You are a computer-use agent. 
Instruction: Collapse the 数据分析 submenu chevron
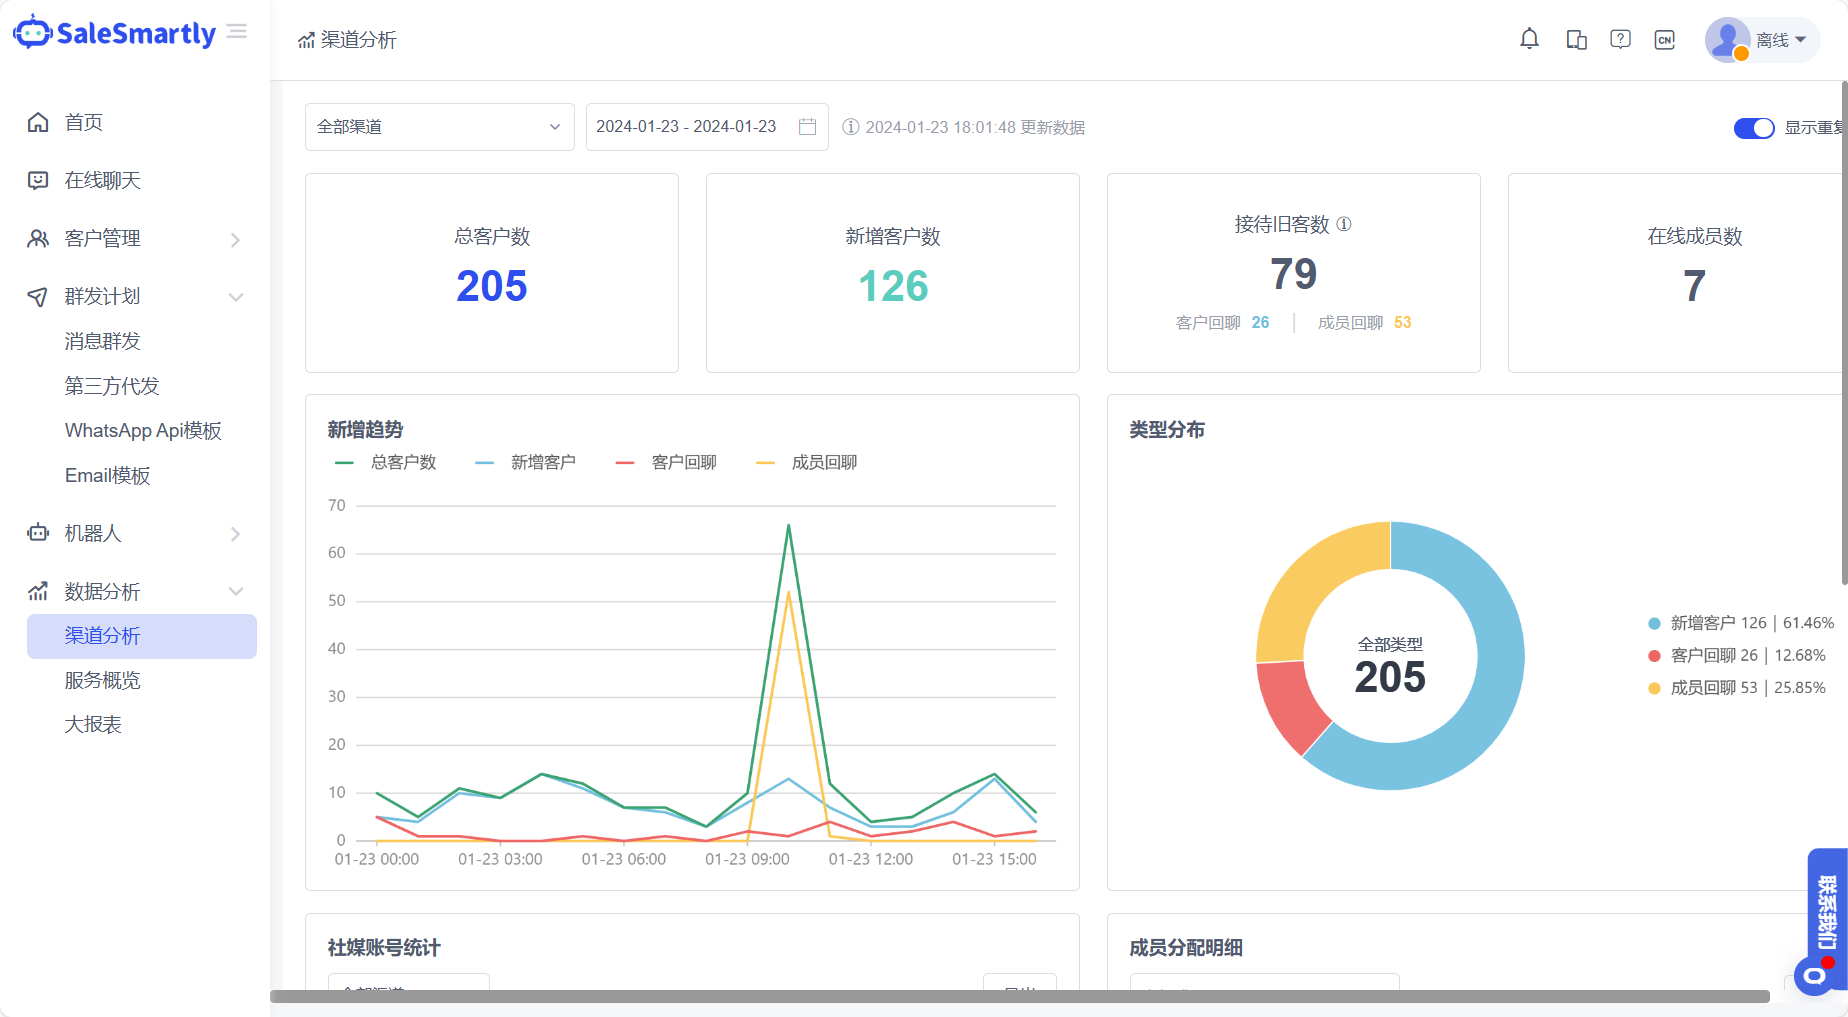236,591
